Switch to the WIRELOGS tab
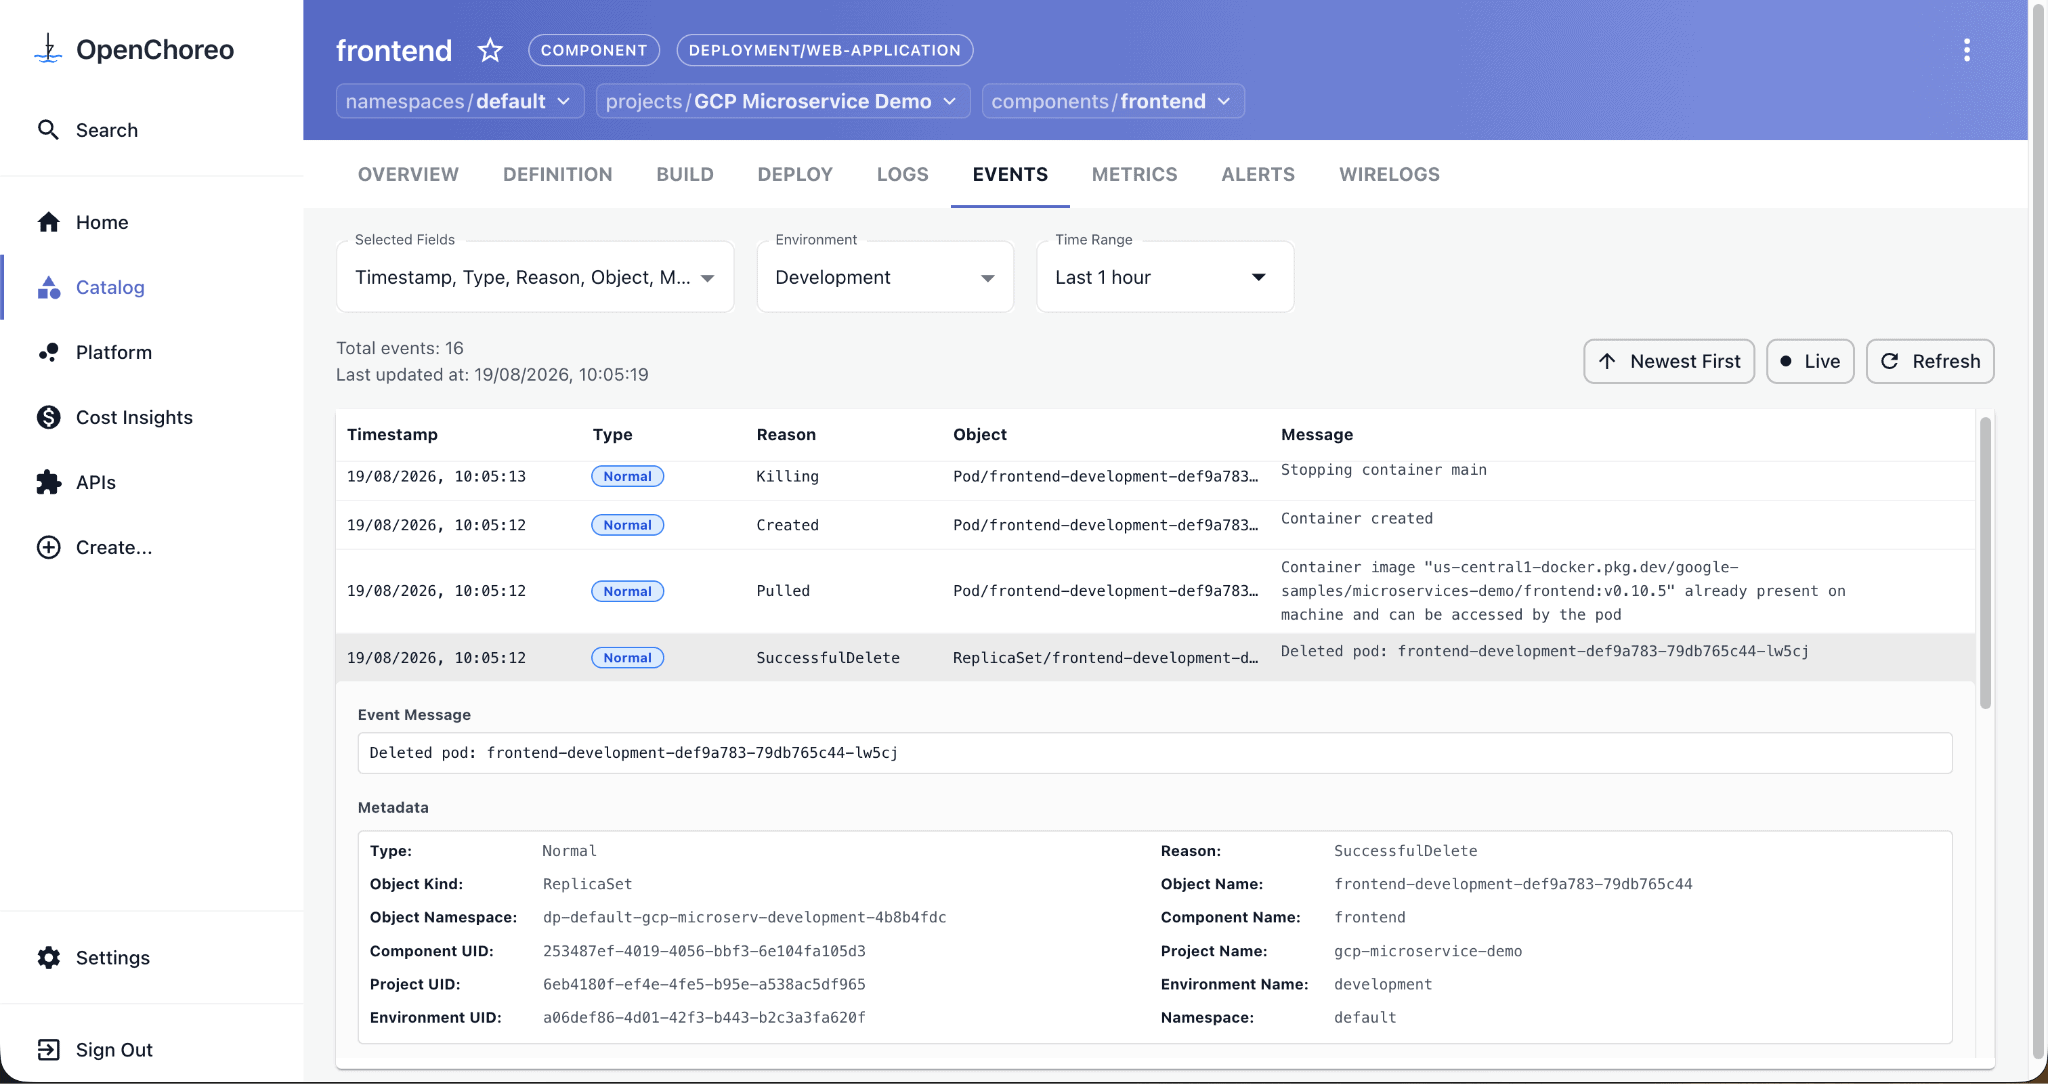The image size is (2048, 1084). pos(1389,174)
